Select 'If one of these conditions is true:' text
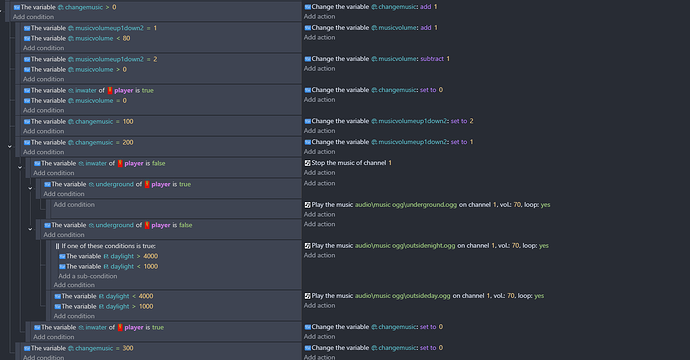The height and width of the screenshot is (360, 690). [x=108, y=246]
